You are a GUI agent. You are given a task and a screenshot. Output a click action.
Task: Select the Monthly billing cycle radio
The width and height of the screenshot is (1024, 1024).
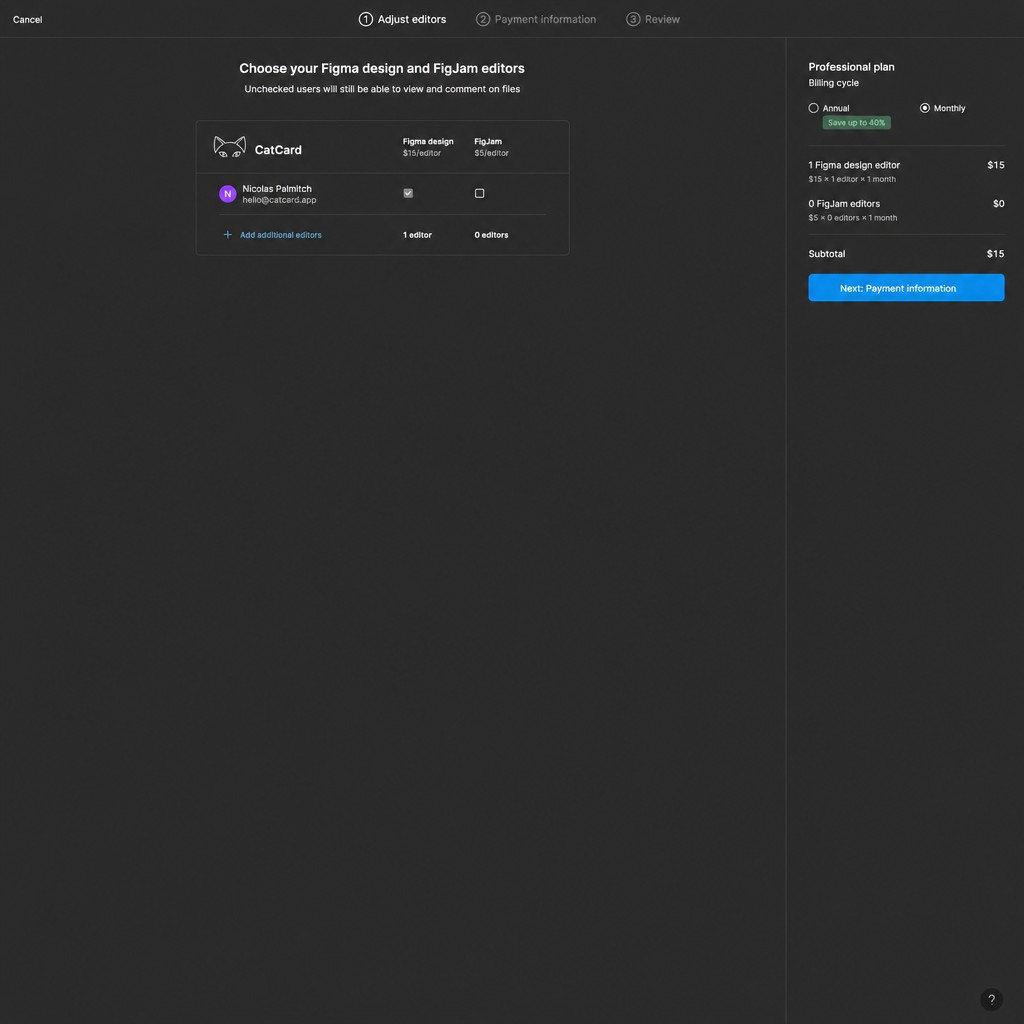click(925, 108)
